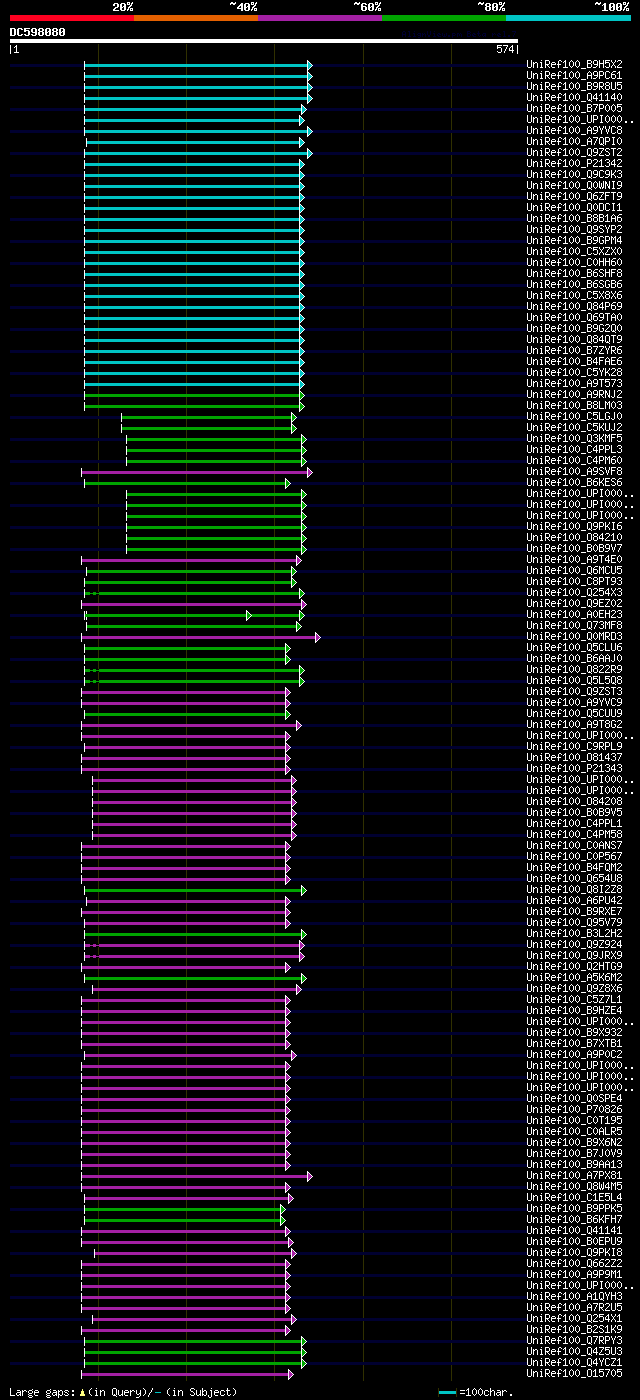Click hit label UniRef100_Q41141
The height and width of the screenshot is (1400, 640).
point(574,1231)
